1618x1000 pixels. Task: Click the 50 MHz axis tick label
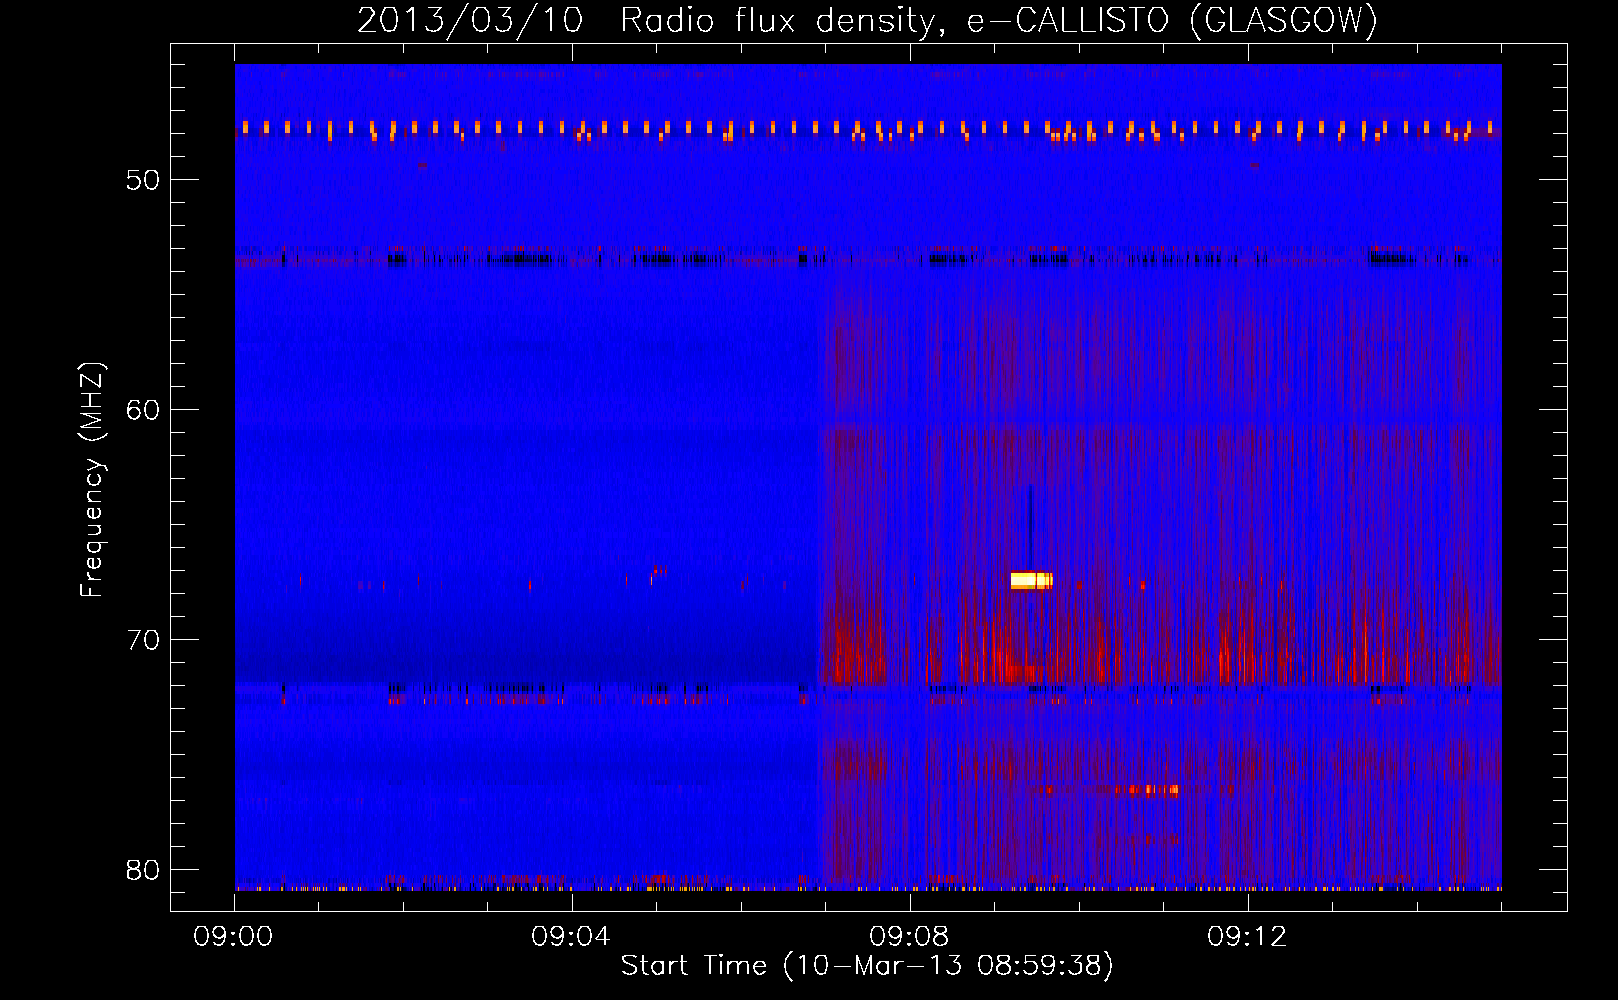[x=143, y=180]
